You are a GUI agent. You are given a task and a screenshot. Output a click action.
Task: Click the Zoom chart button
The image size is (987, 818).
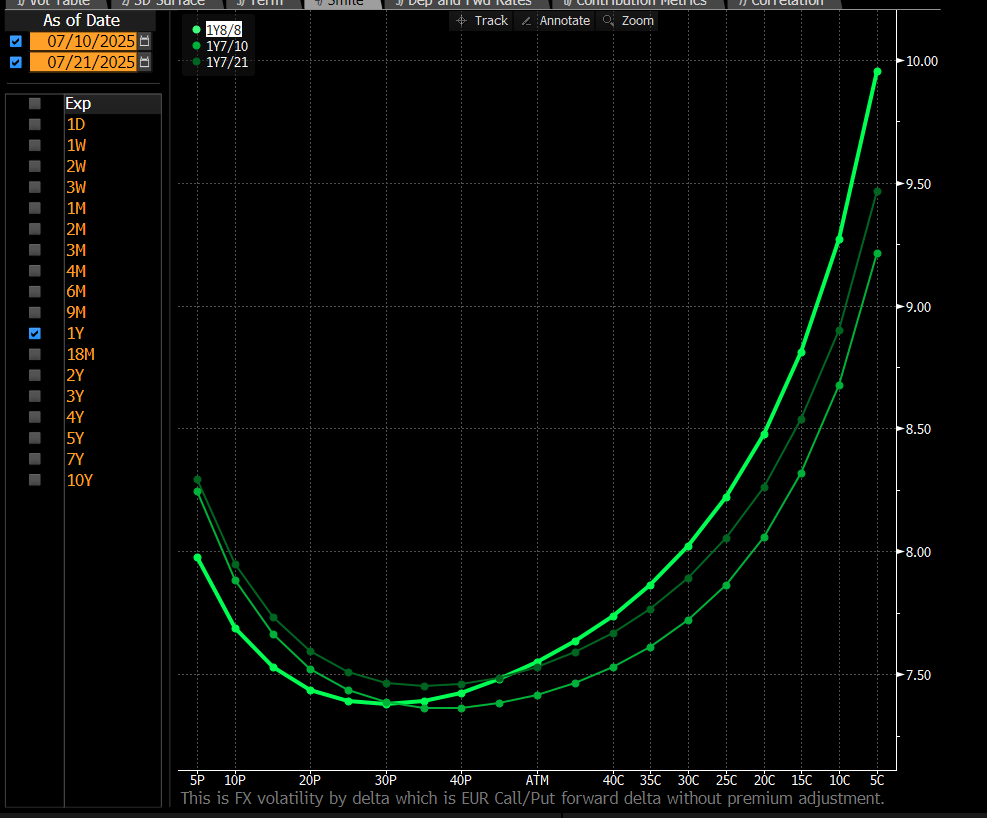tap(628, 21)
